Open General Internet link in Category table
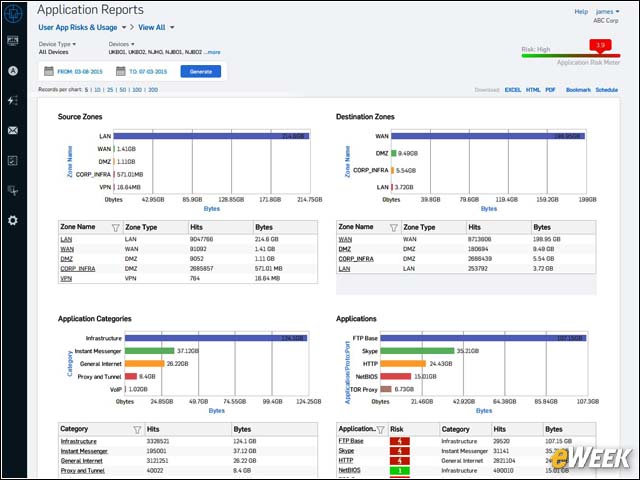This screenshot has height=480, width=640. (x=82, y=461)
